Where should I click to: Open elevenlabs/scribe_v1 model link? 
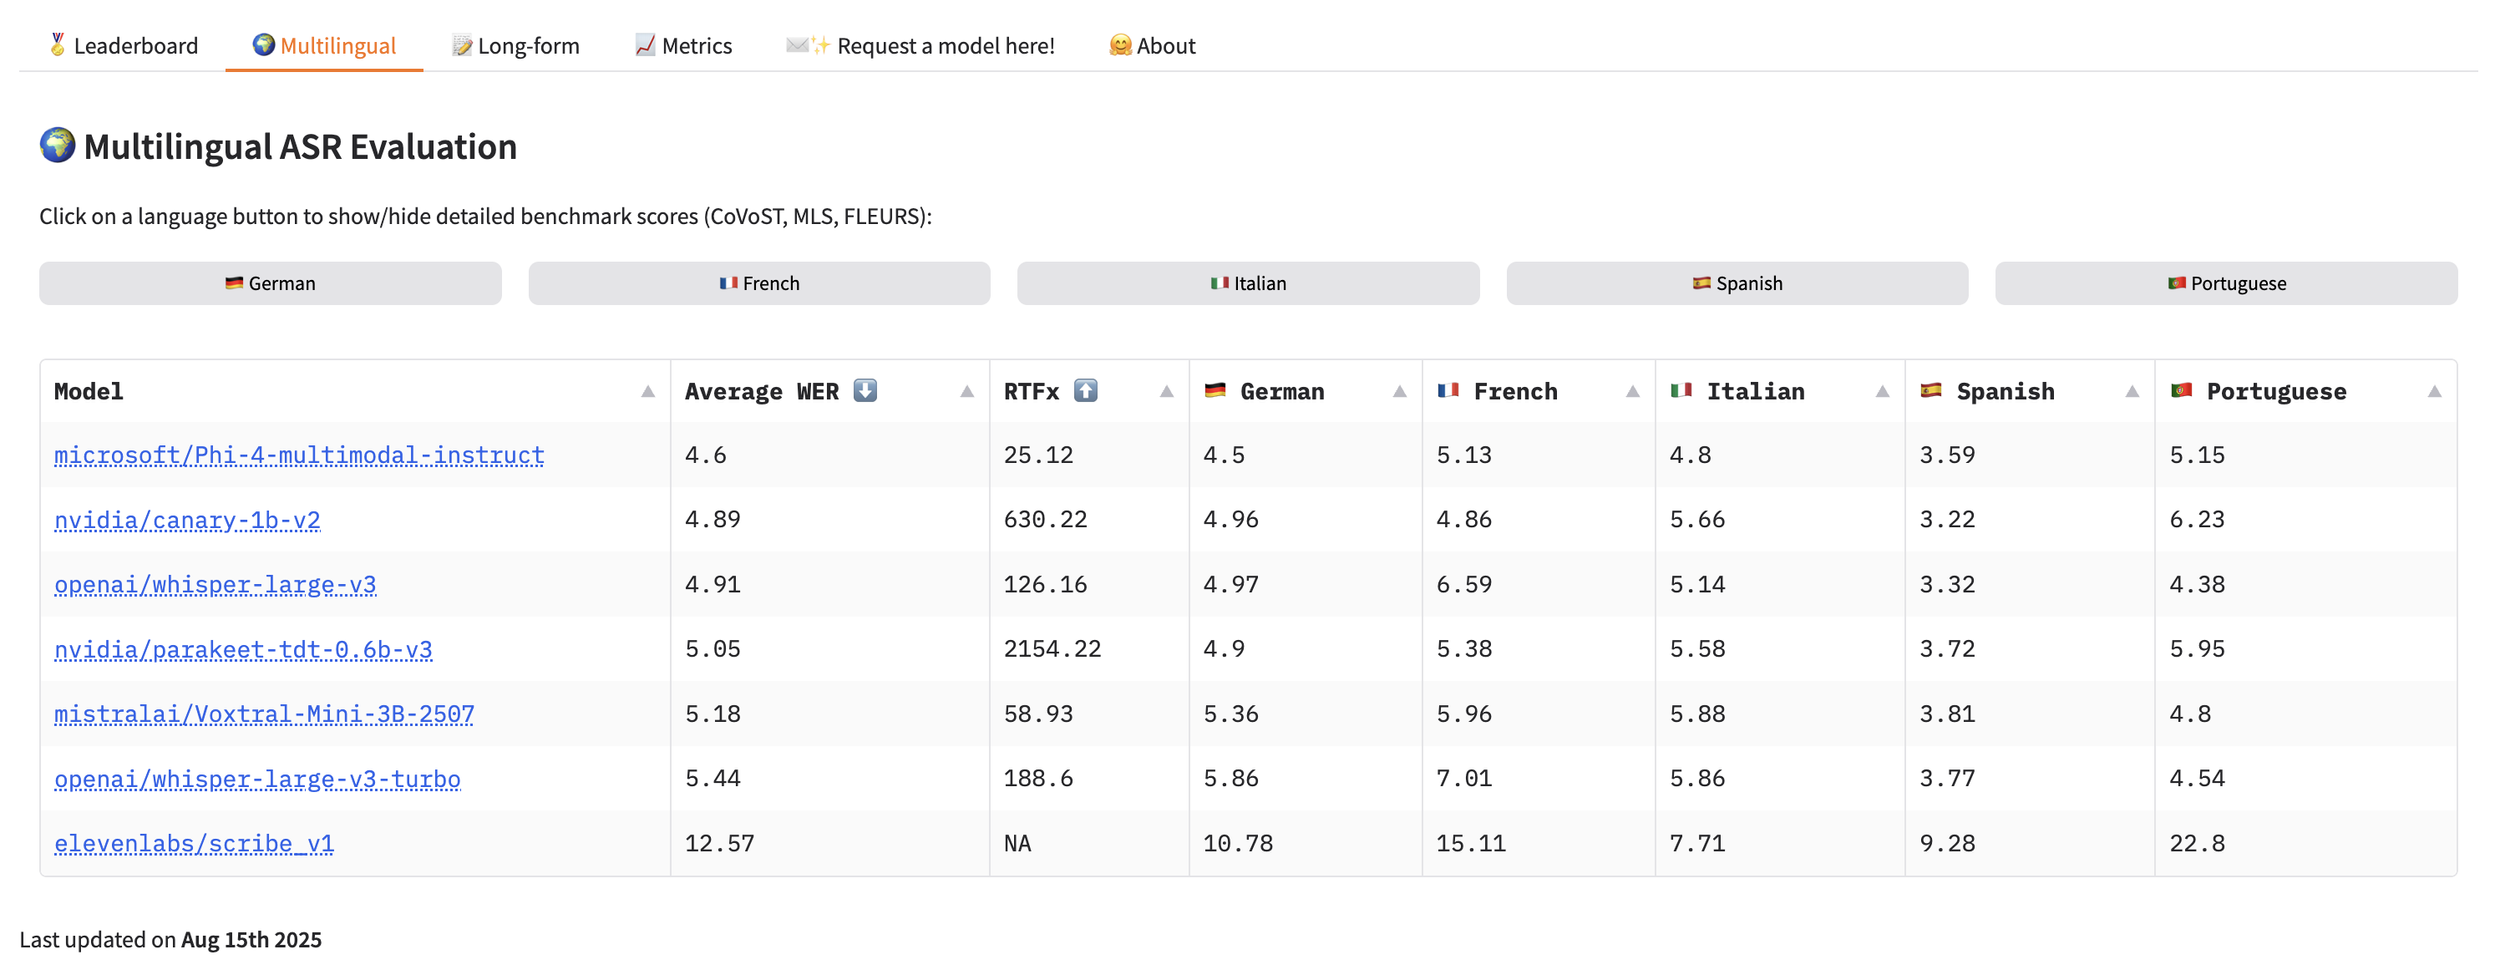[194, 844]
